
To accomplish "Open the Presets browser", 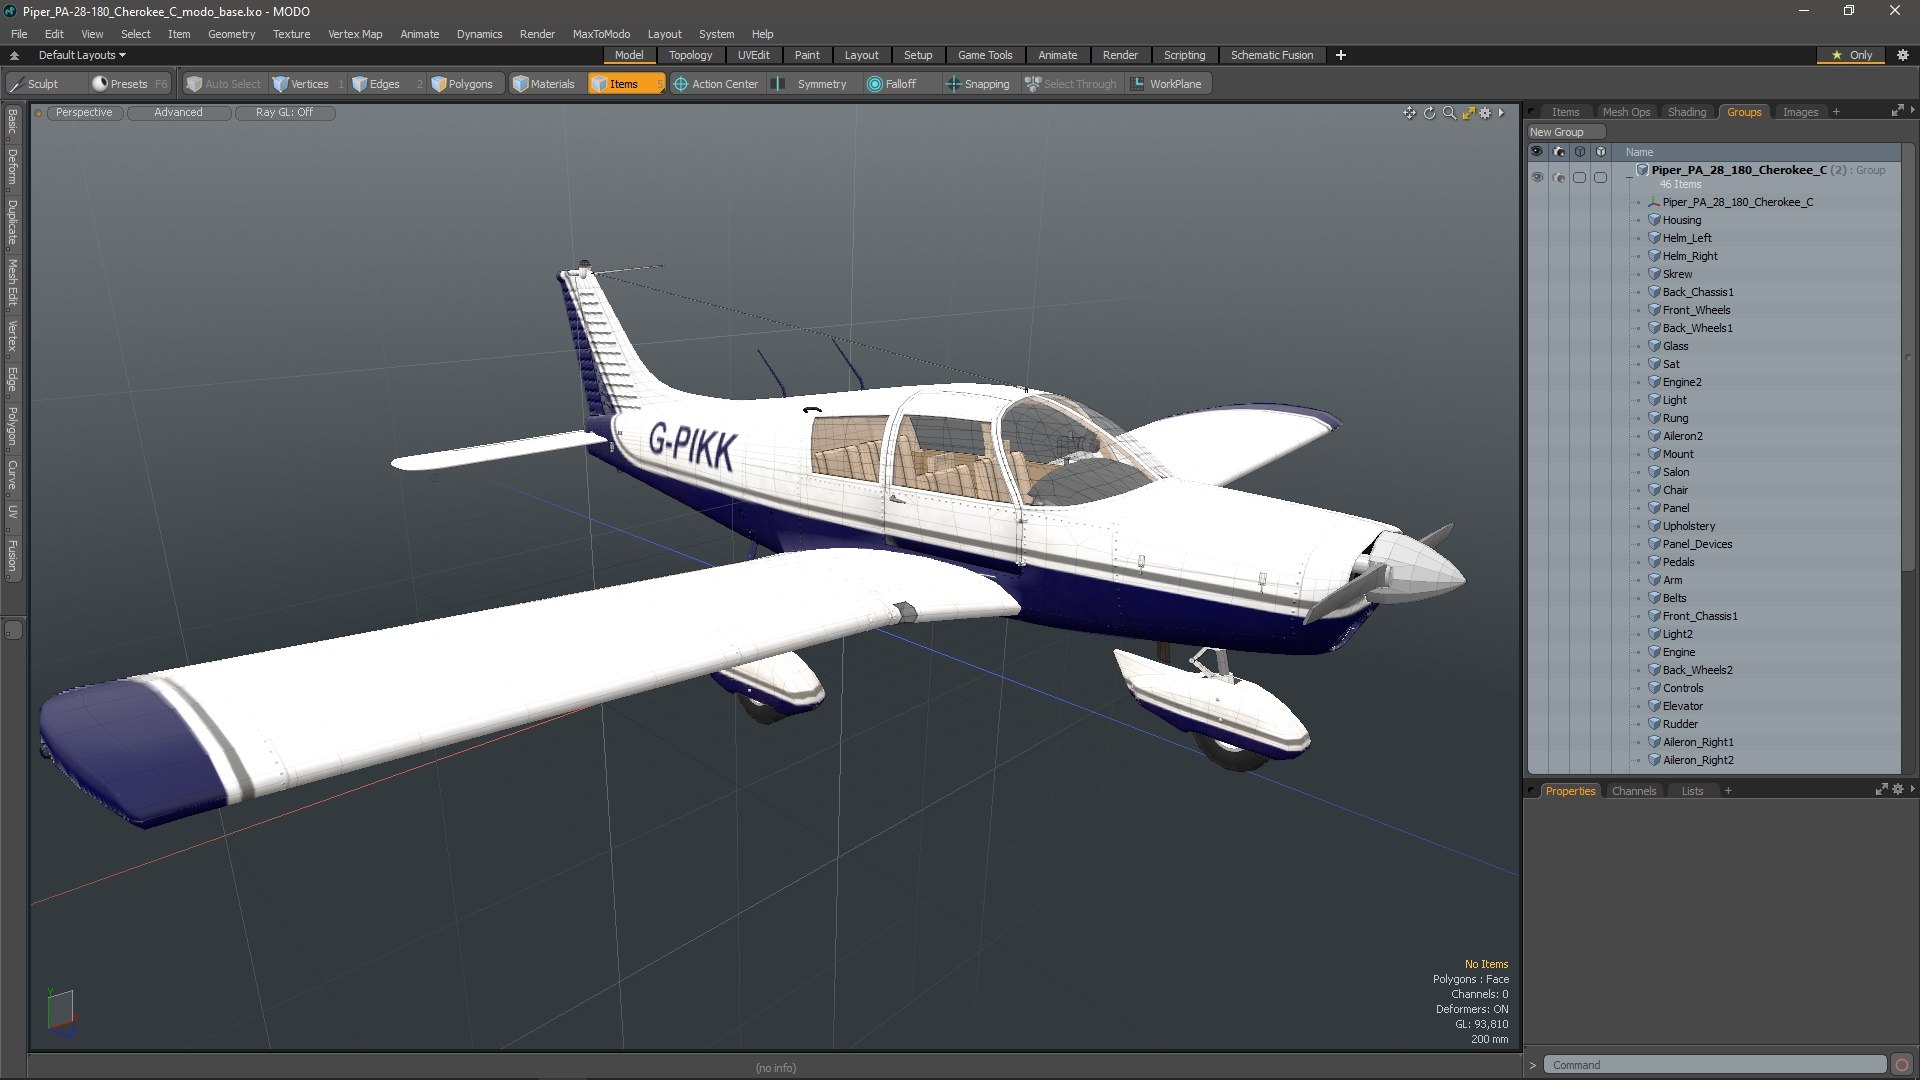I will (129, 84).
